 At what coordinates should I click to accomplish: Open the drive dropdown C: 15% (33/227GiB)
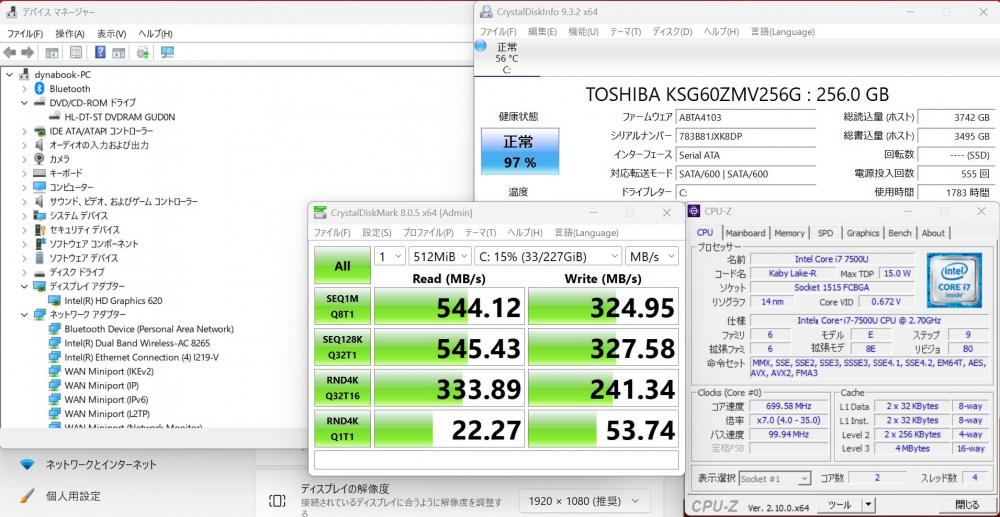tap(548, 256)
